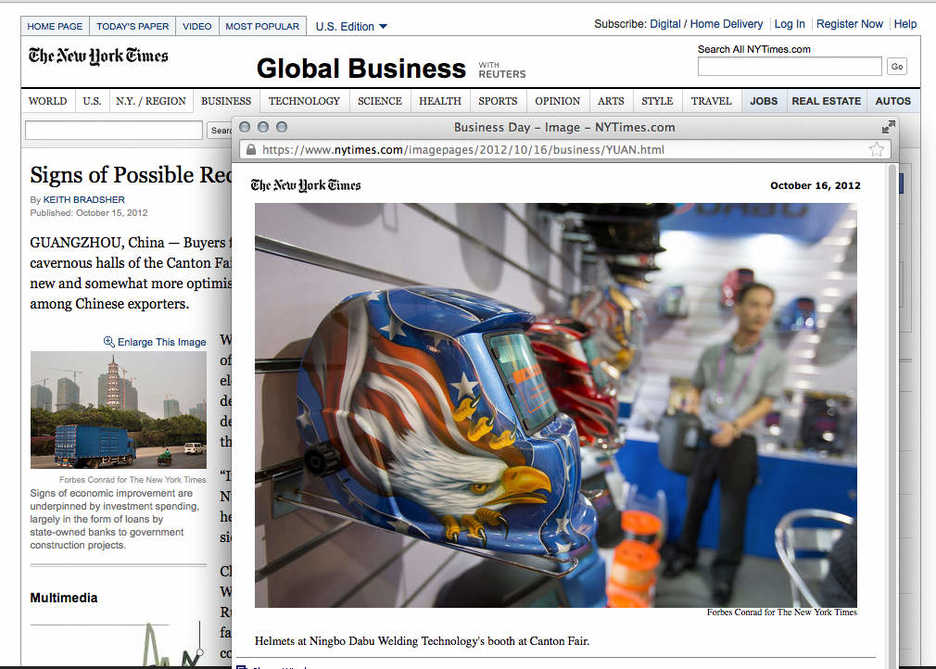Go to the OPINION section
This screenshot has width=936, height=669.
point(558,101)
